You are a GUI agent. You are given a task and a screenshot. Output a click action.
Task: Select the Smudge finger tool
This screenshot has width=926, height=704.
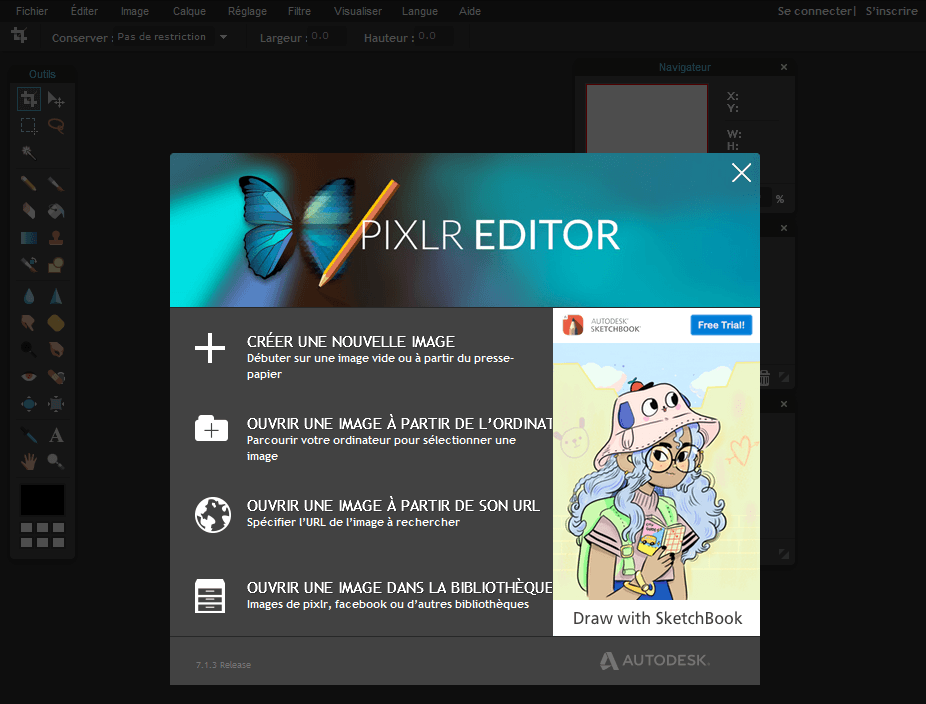28,322
